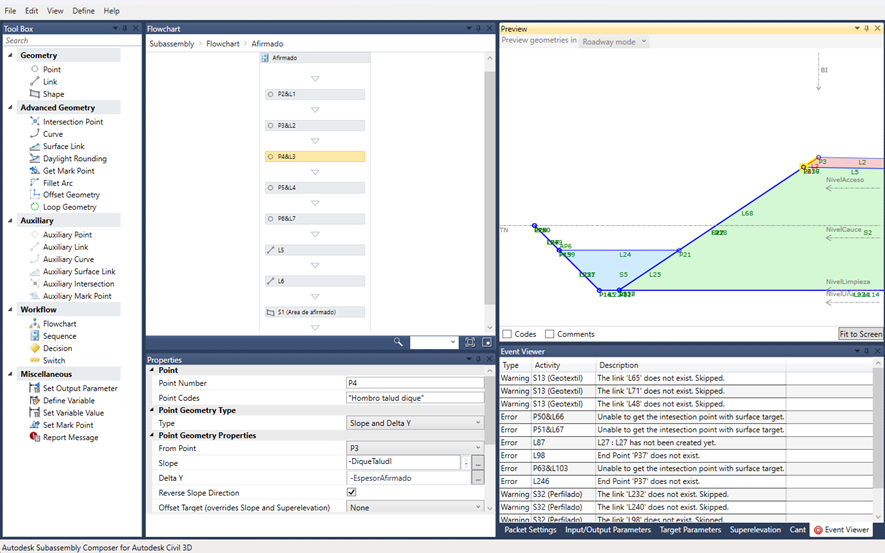Screen dimensions: 885x553
Task: Collapse the Geometry toolbox group
Action: coord(10,55)
